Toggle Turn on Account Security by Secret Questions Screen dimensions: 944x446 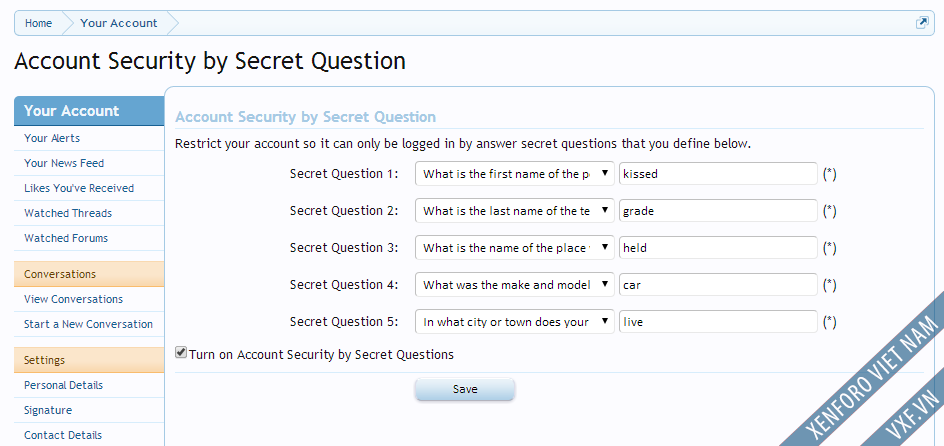pos(181,353)
